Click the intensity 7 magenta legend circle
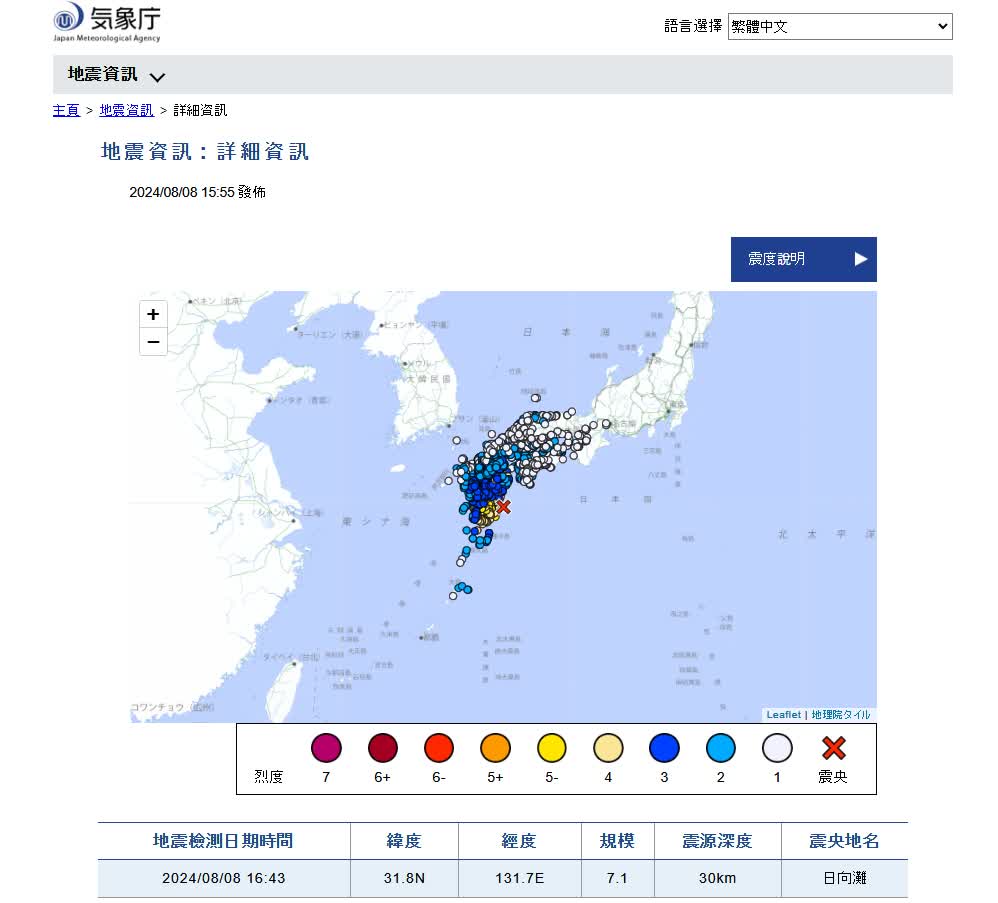 326,748
